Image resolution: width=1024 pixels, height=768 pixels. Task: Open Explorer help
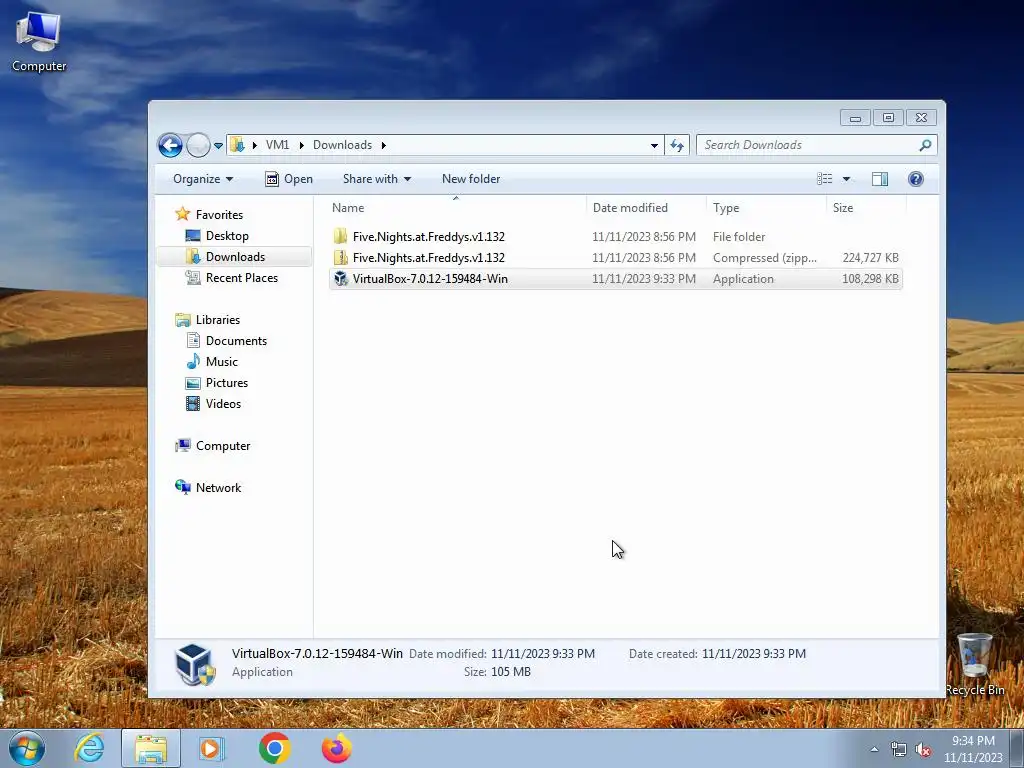coord(916,179)
